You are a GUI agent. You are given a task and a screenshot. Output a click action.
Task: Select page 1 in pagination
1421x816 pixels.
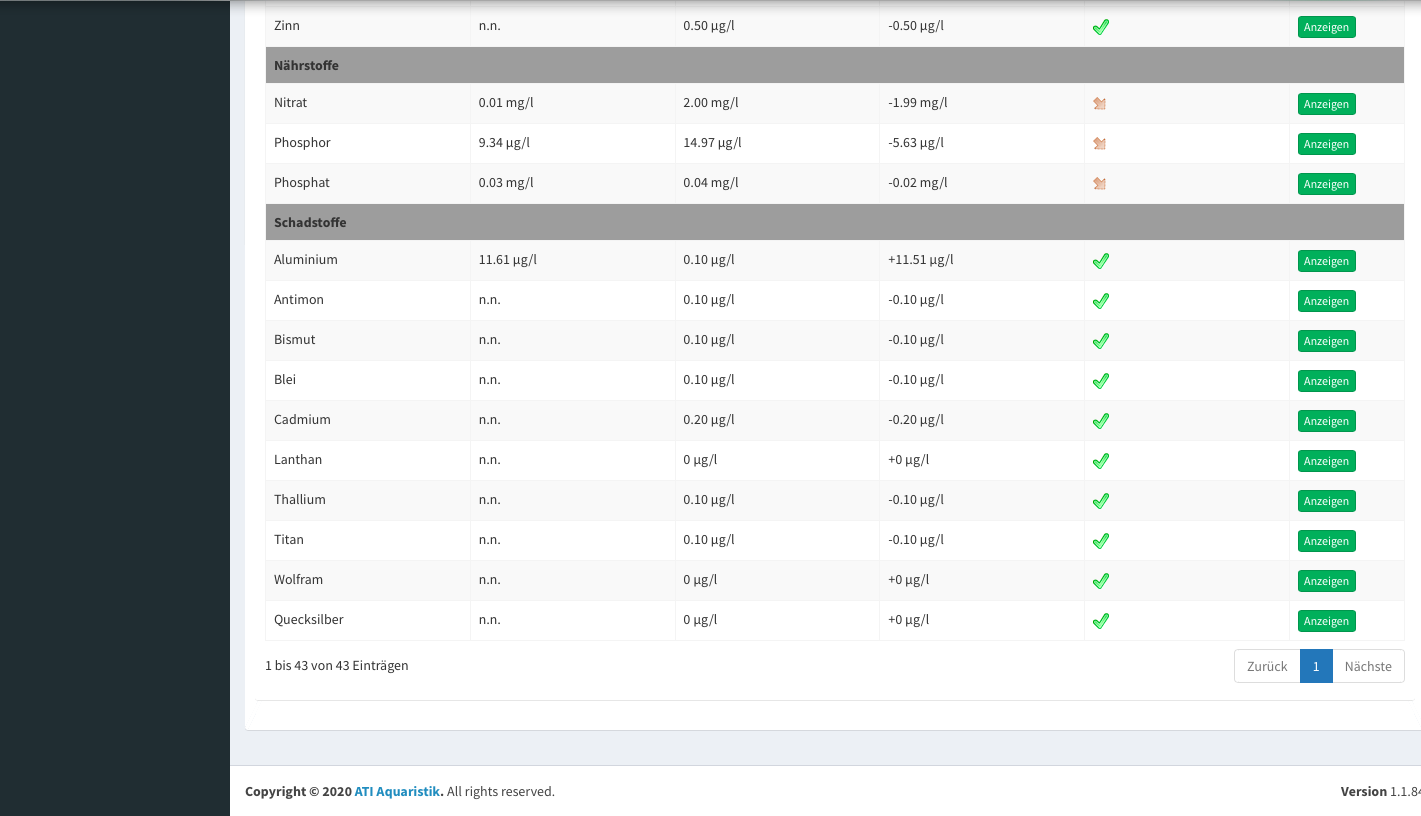click(x=1316, y=666)
